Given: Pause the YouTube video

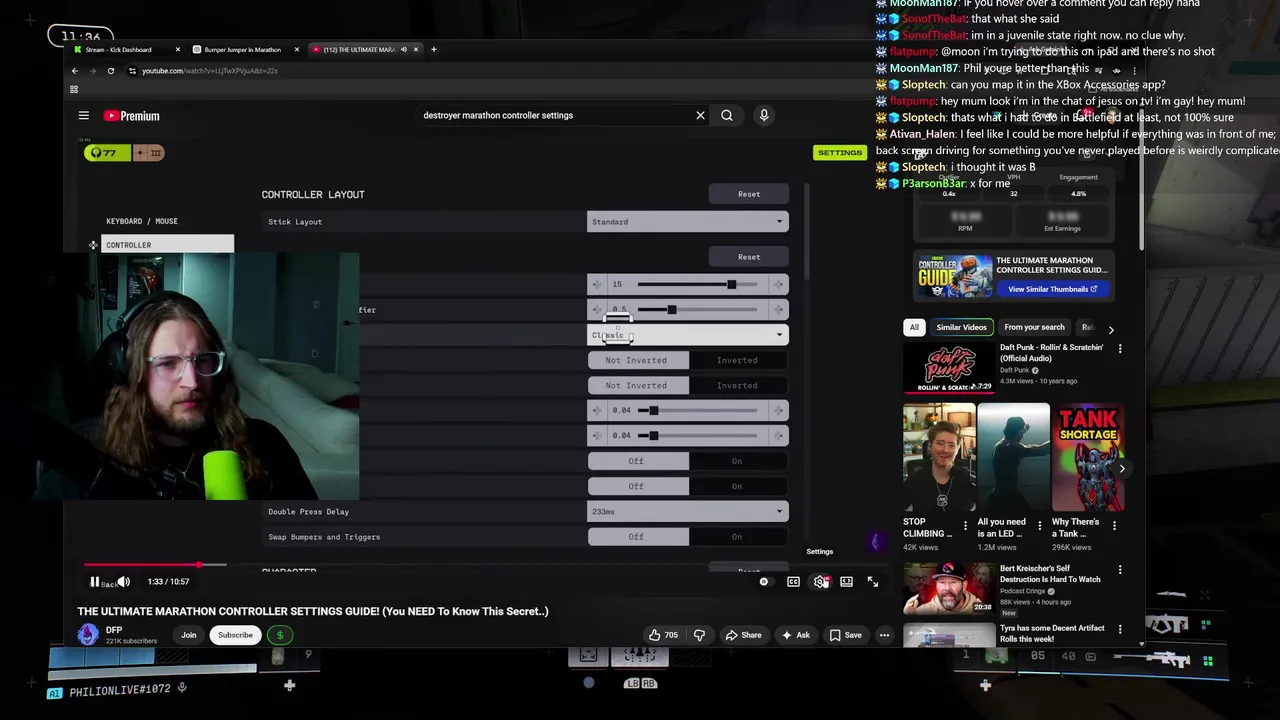Looking at the screenshot, I should point(95,582).
